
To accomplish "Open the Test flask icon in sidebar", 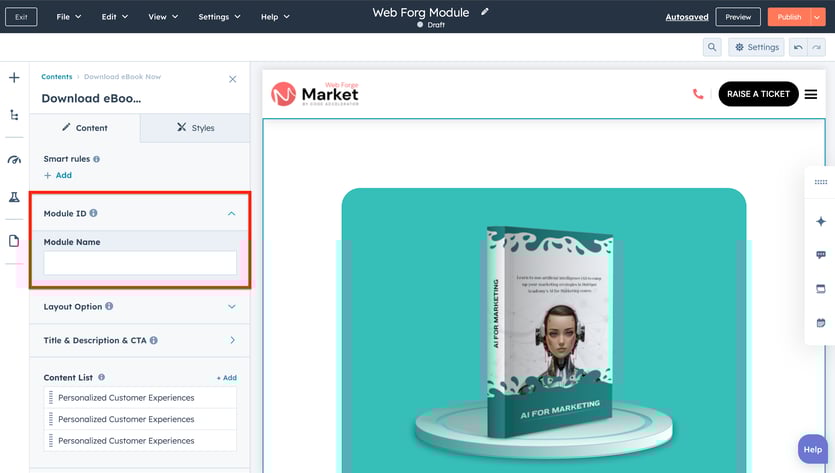I will [x=14, y=198].
